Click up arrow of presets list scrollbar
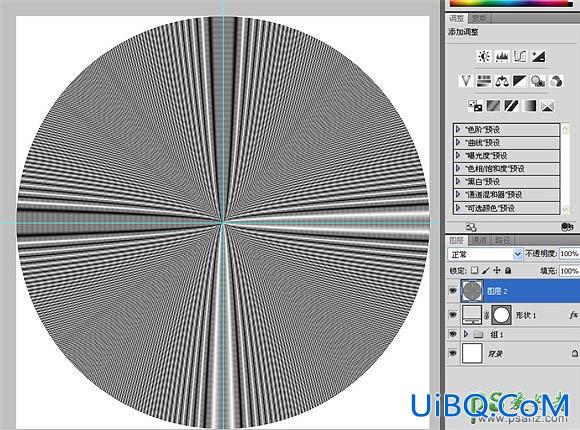The image size is (580, 430). pyautogui.click(x=565, y=128)
